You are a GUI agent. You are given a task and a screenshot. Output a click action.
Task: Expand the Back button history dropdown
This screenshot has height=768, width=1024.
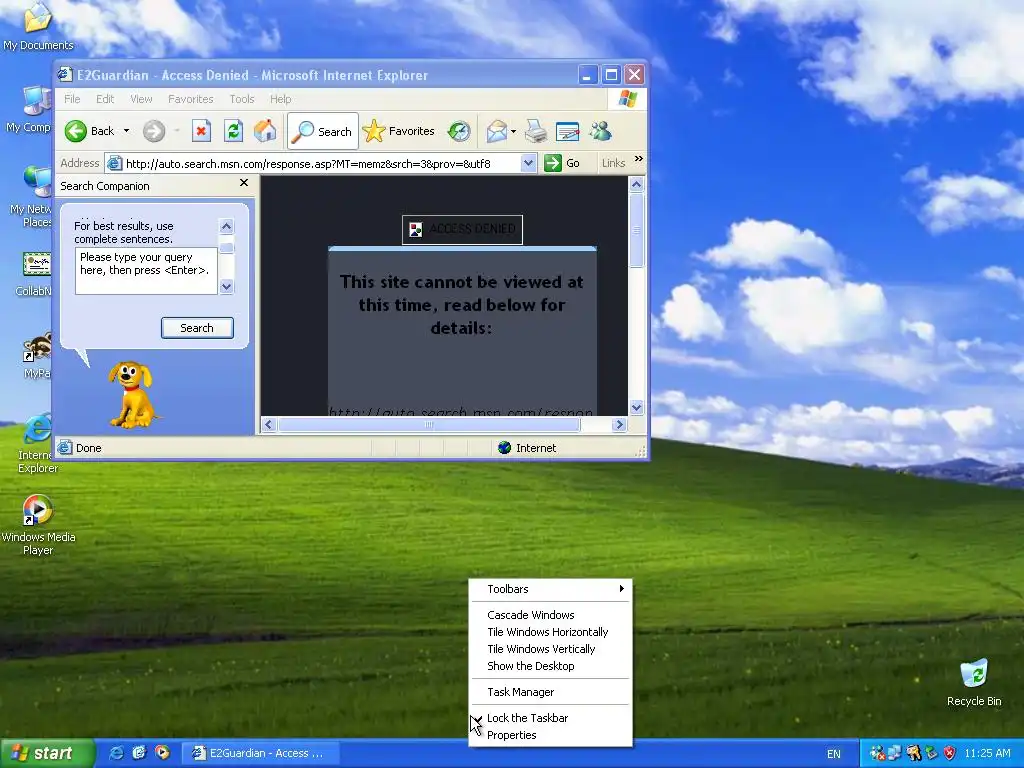126,131
